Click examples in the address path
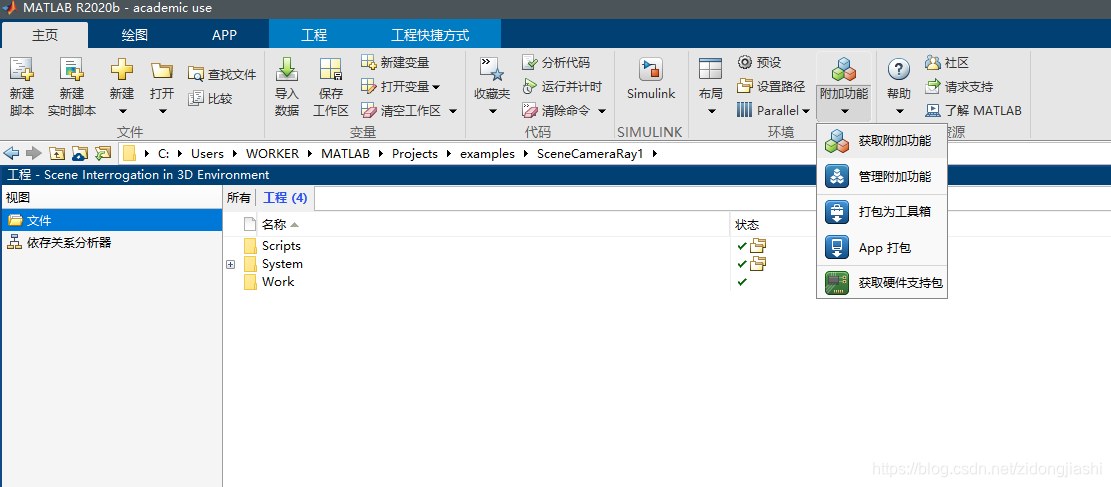The height and width of the screenshot is (487, 1111). point(487,154)
